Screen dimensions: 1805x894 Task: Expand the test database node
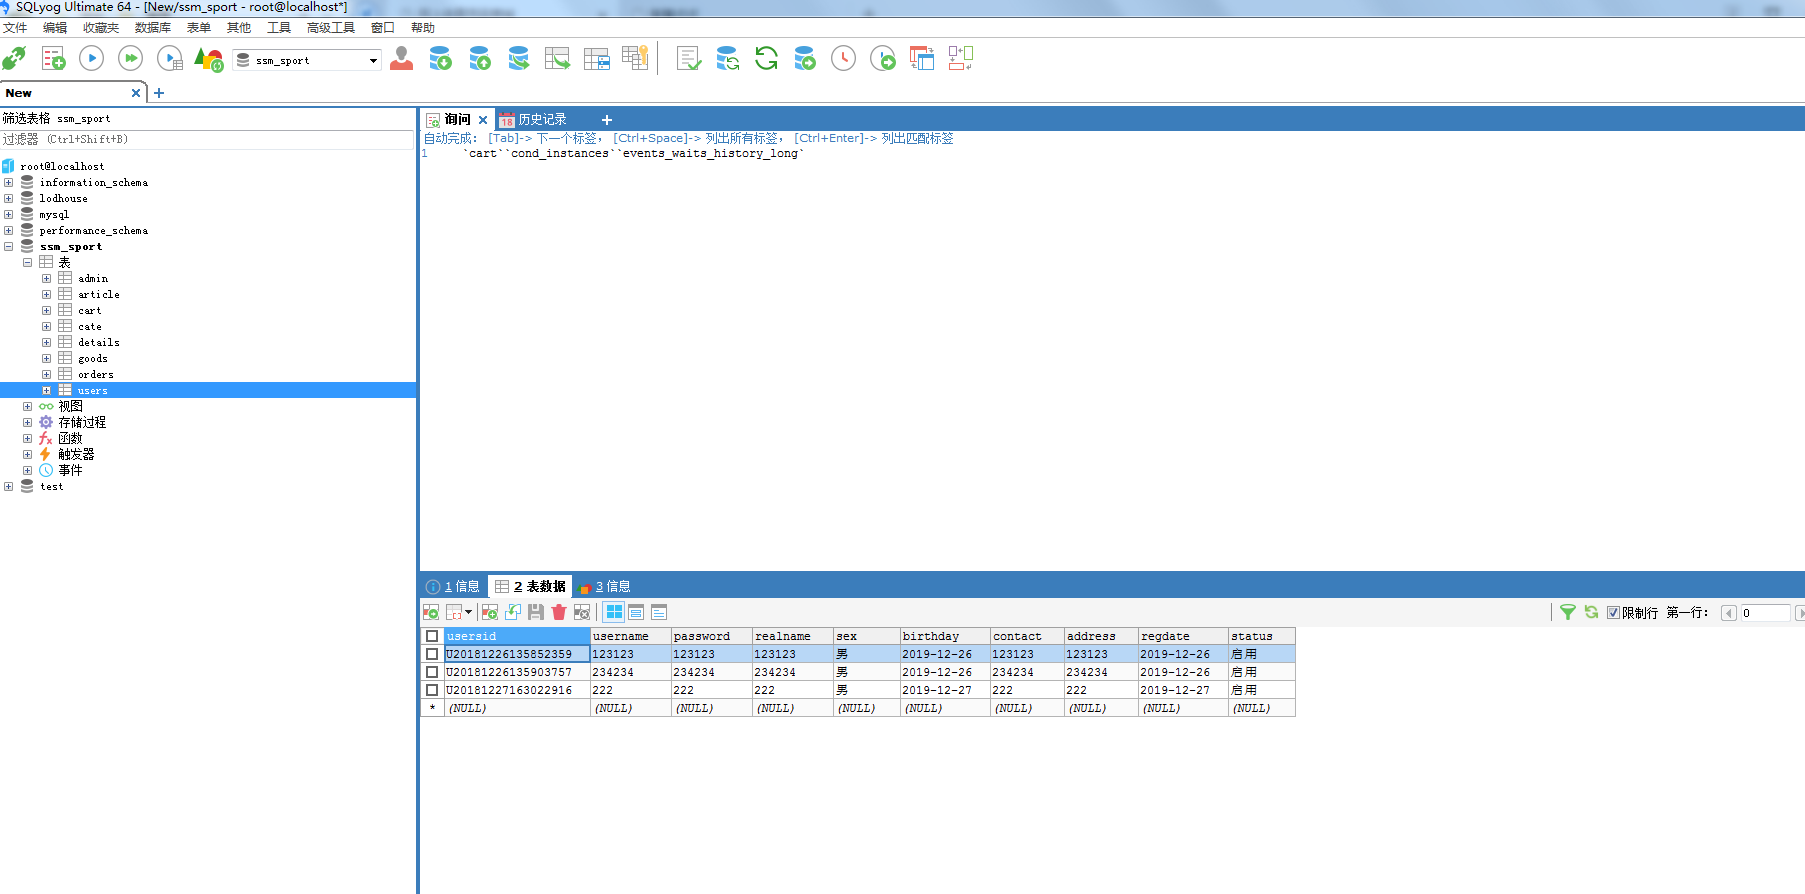click(x=8, y=486)
